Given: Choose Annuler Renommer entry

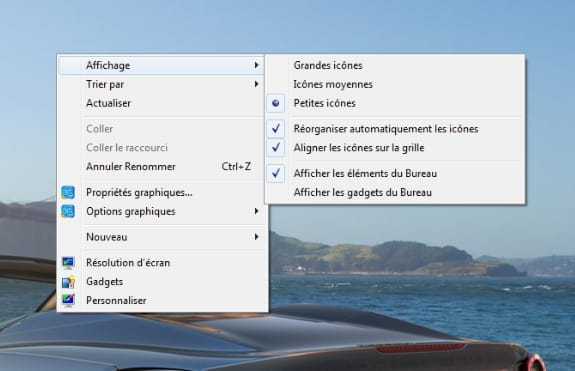Looking at the screenshot, I should (161, 167).
